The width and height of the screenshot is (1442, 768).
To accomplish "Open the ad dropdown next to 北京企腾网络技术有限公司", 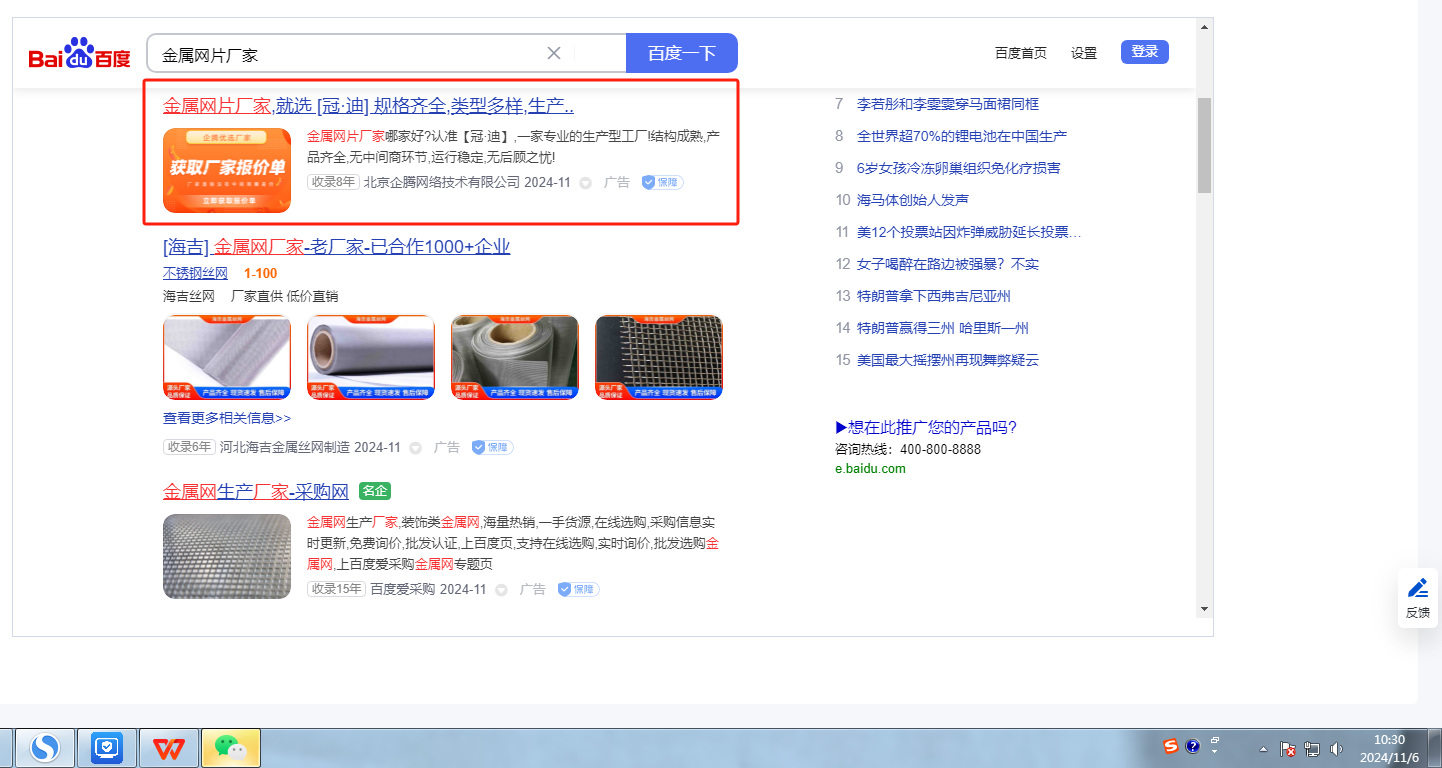I will pos(586,183).
